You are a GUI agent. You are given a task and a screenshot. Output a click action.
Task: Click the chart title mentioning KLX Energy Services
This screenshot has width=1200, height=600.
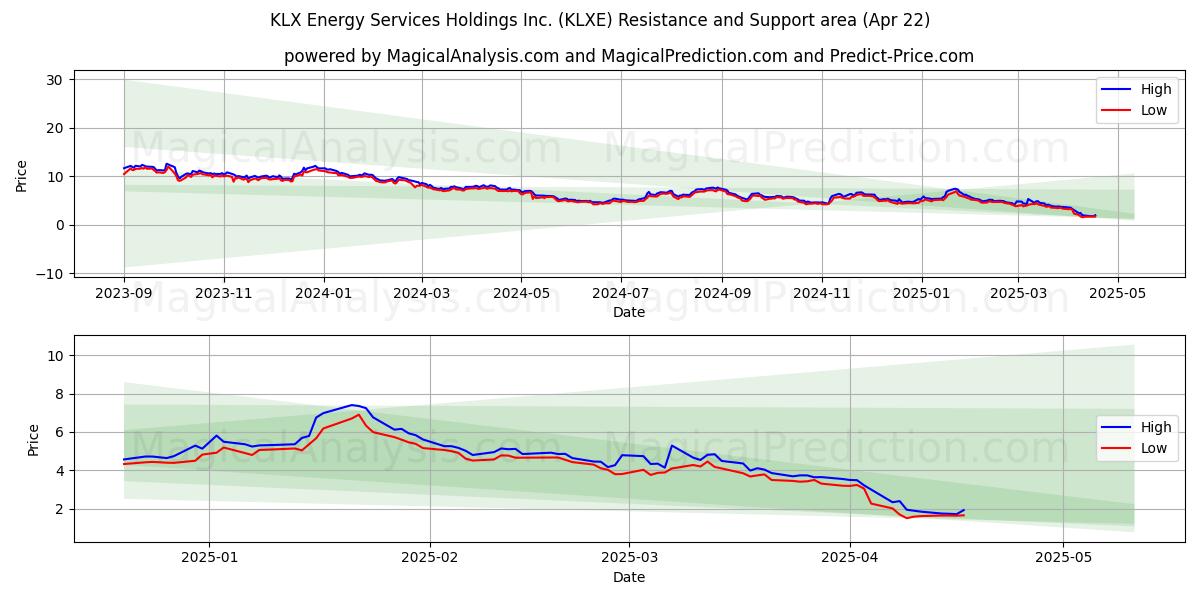pos(600,20)
